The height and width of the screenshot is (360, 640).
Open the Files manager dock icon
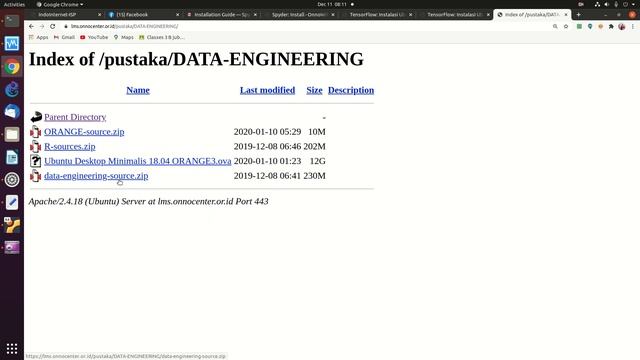(12, 134)
